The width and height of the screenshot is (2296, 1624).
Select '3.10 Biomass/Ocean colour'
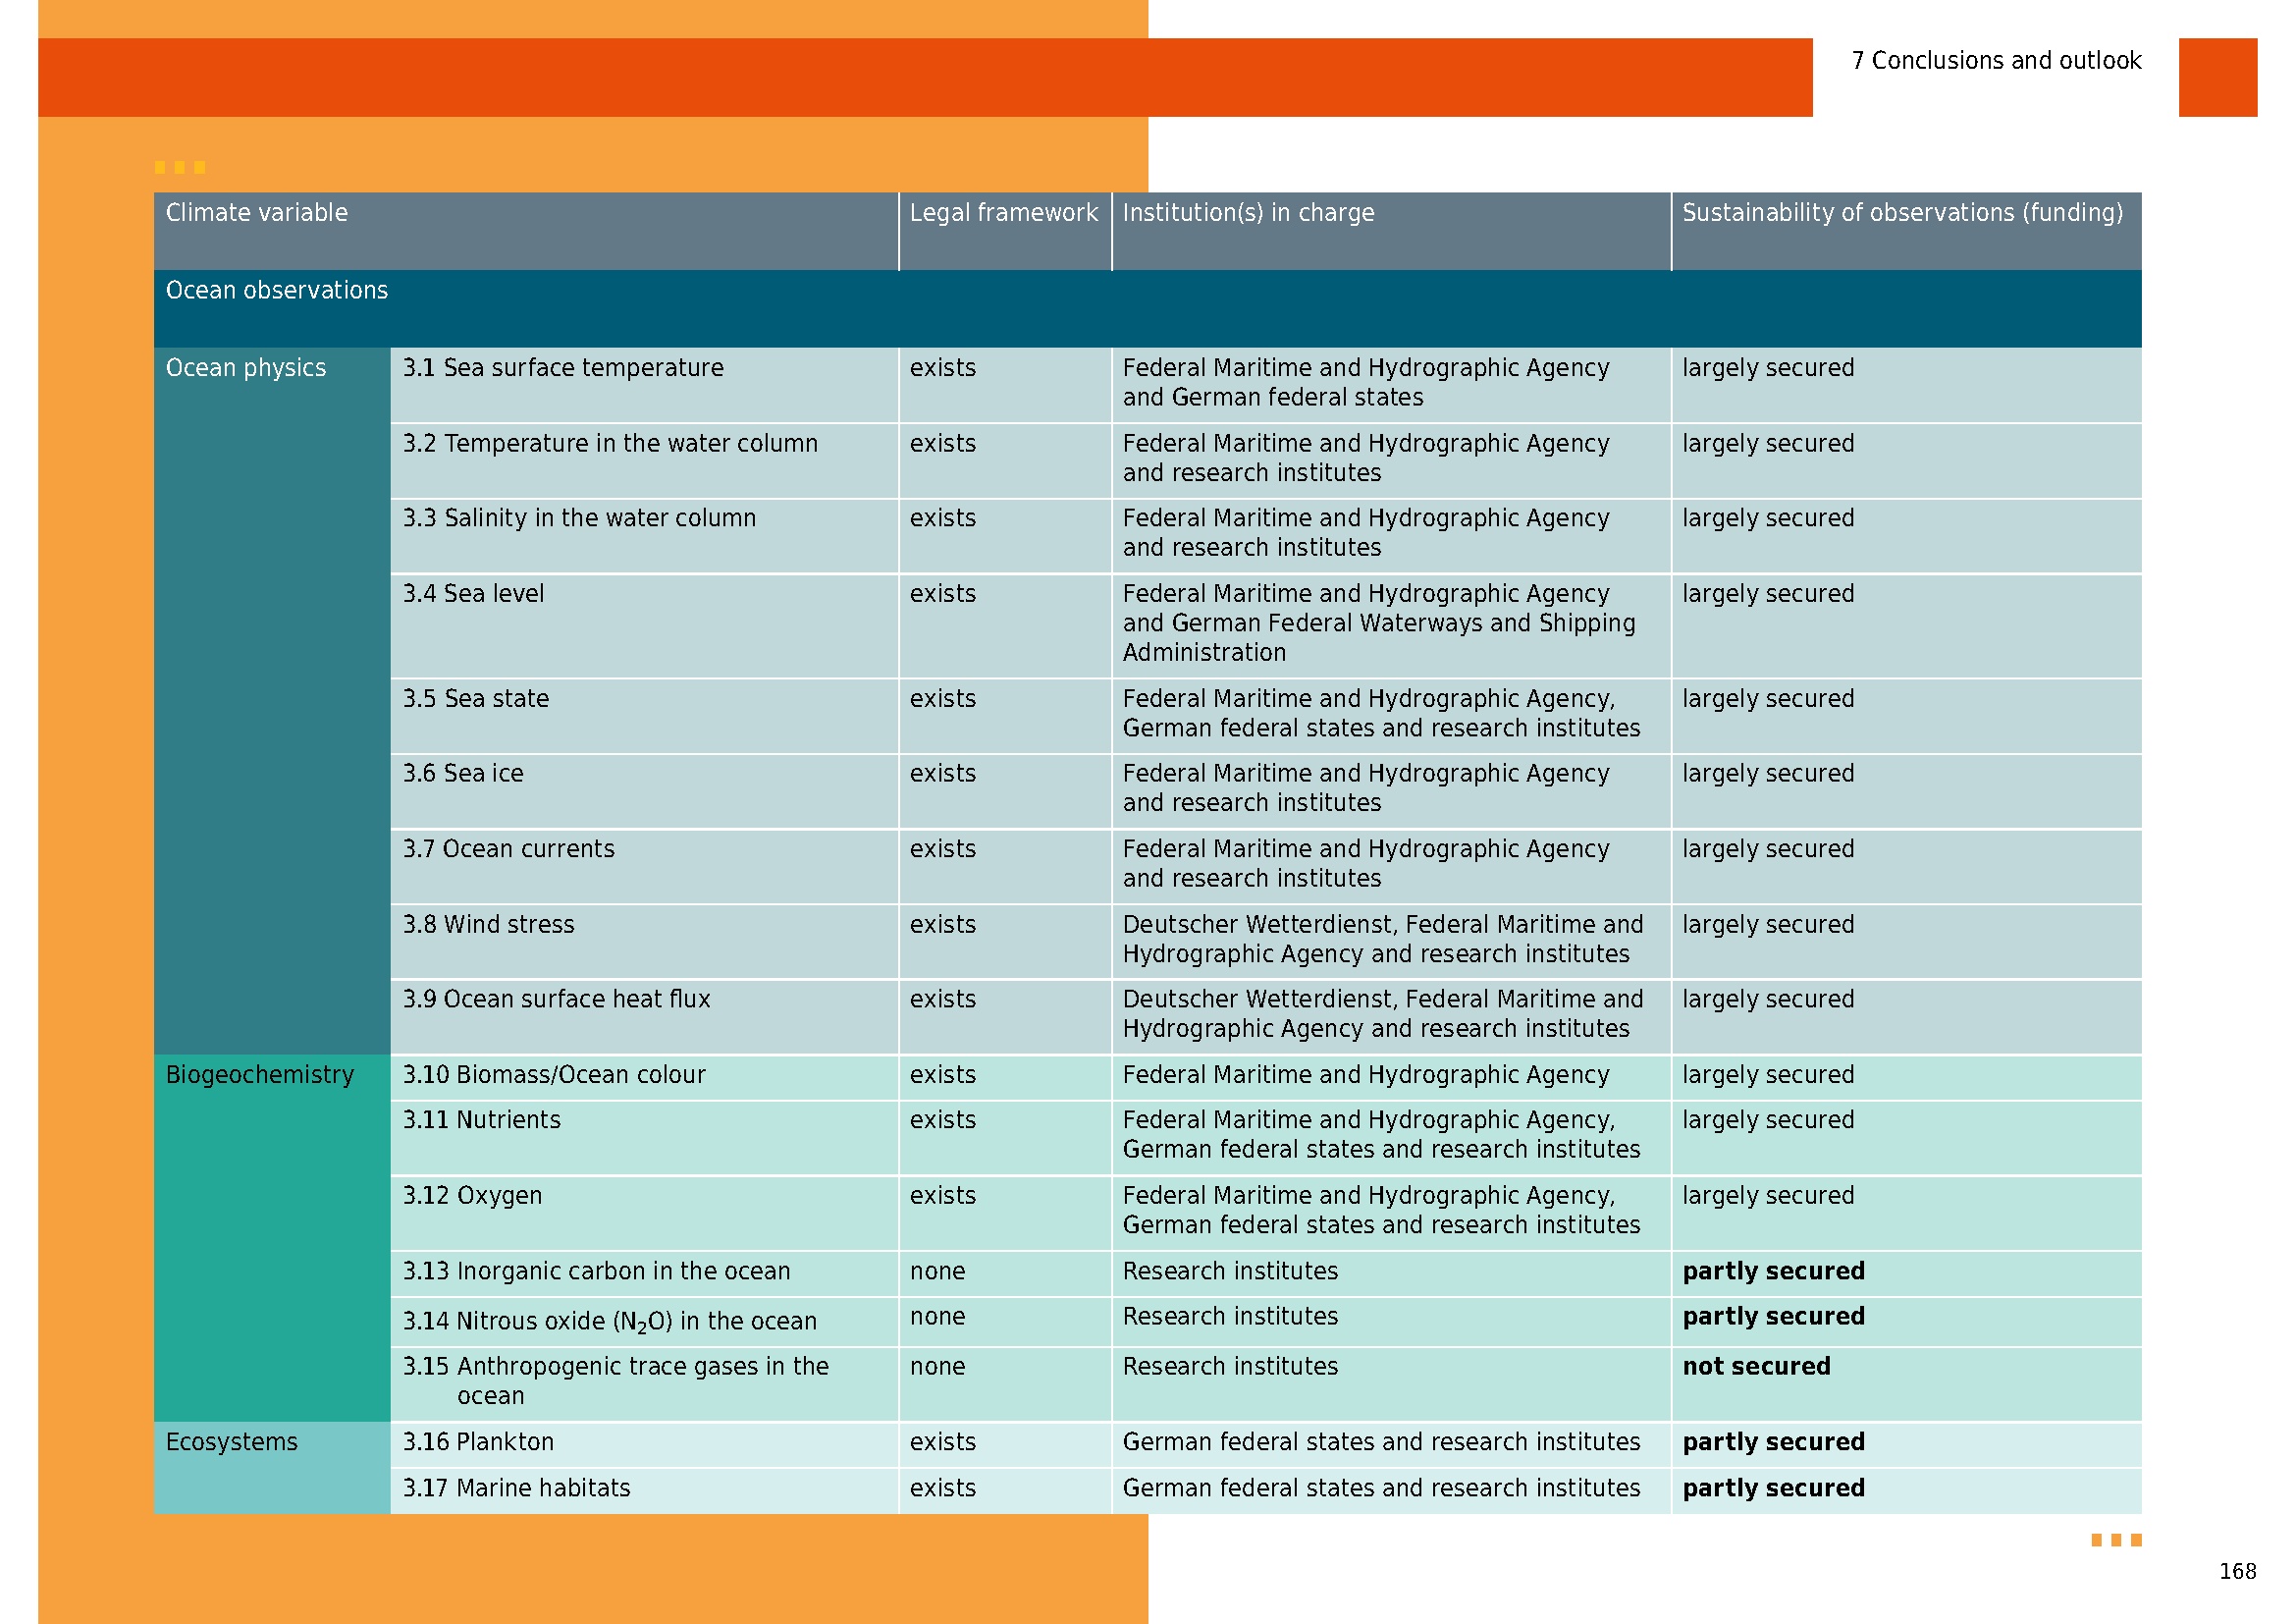click(554, 1075)
